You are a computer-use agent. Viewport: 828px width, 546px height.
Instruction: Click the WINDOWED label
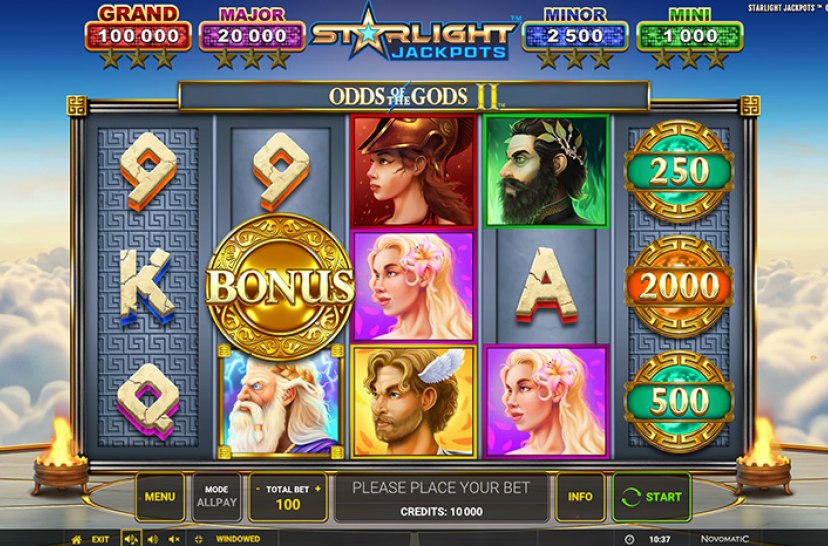point(238,539)
